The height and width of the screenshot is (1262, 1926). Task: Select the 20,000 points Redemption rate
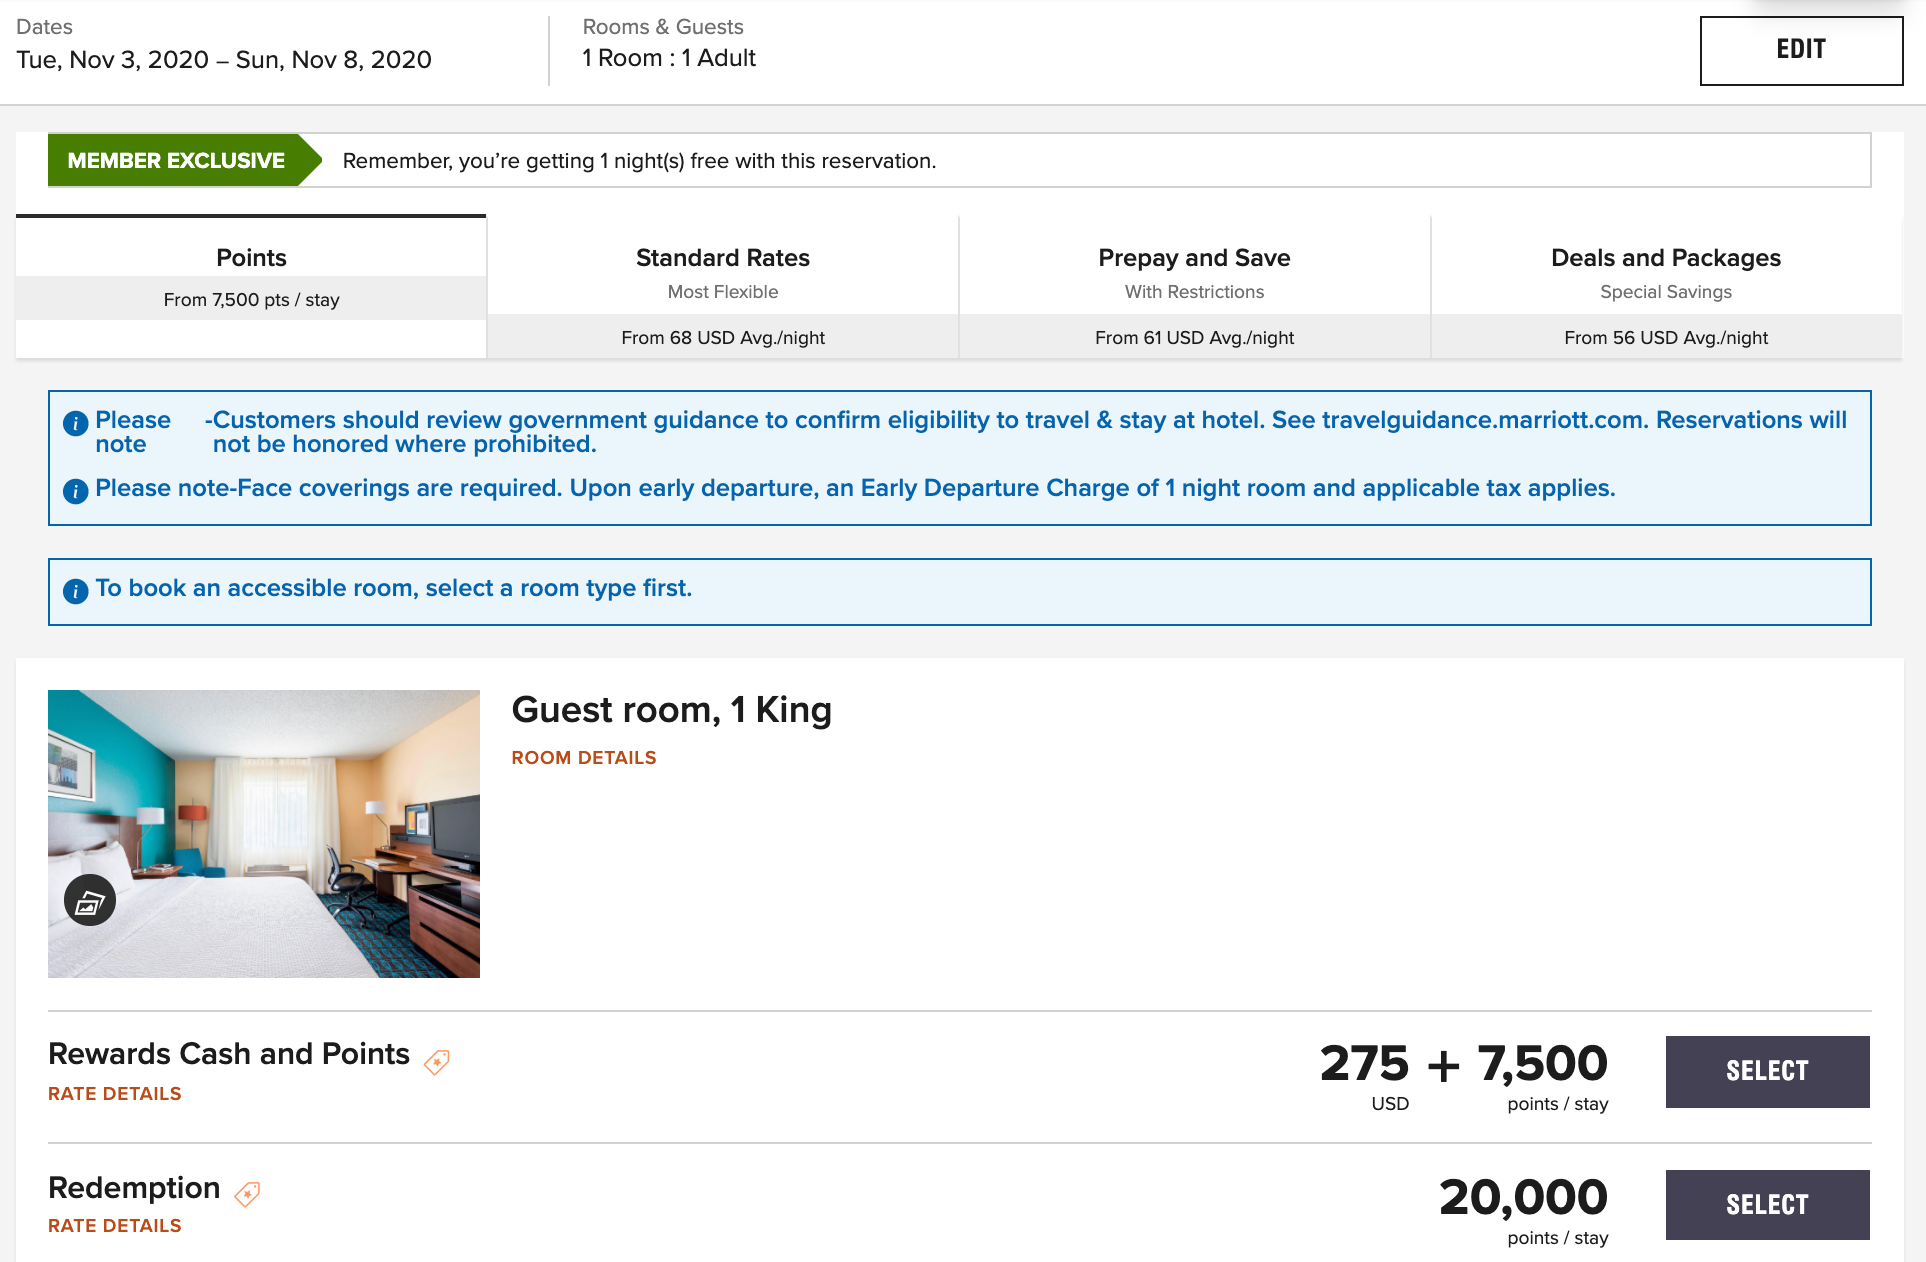pyautogui.click(x=1767, y=1205)
